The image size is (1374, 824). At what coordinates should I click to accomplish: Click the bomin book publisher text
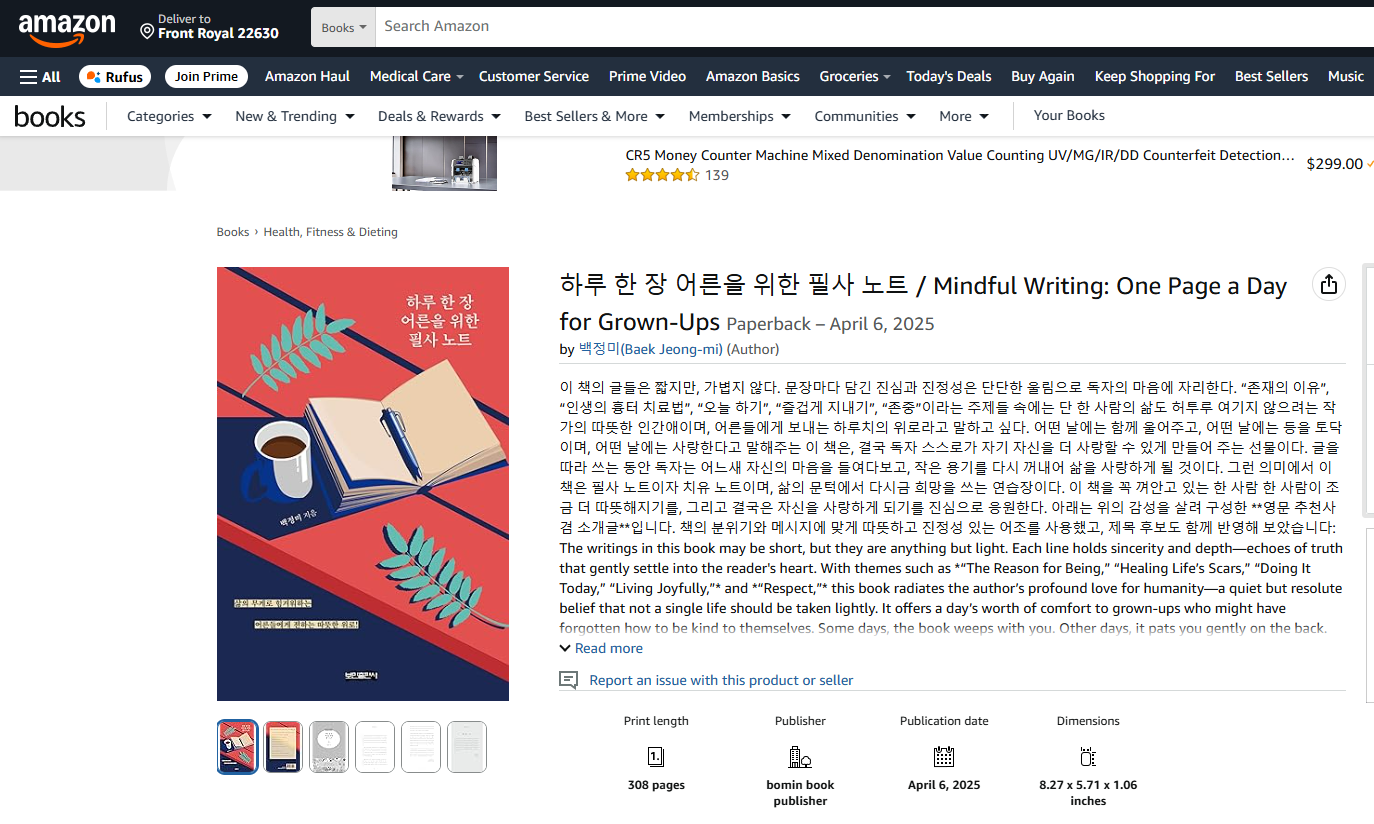click(x=800, y=793)
